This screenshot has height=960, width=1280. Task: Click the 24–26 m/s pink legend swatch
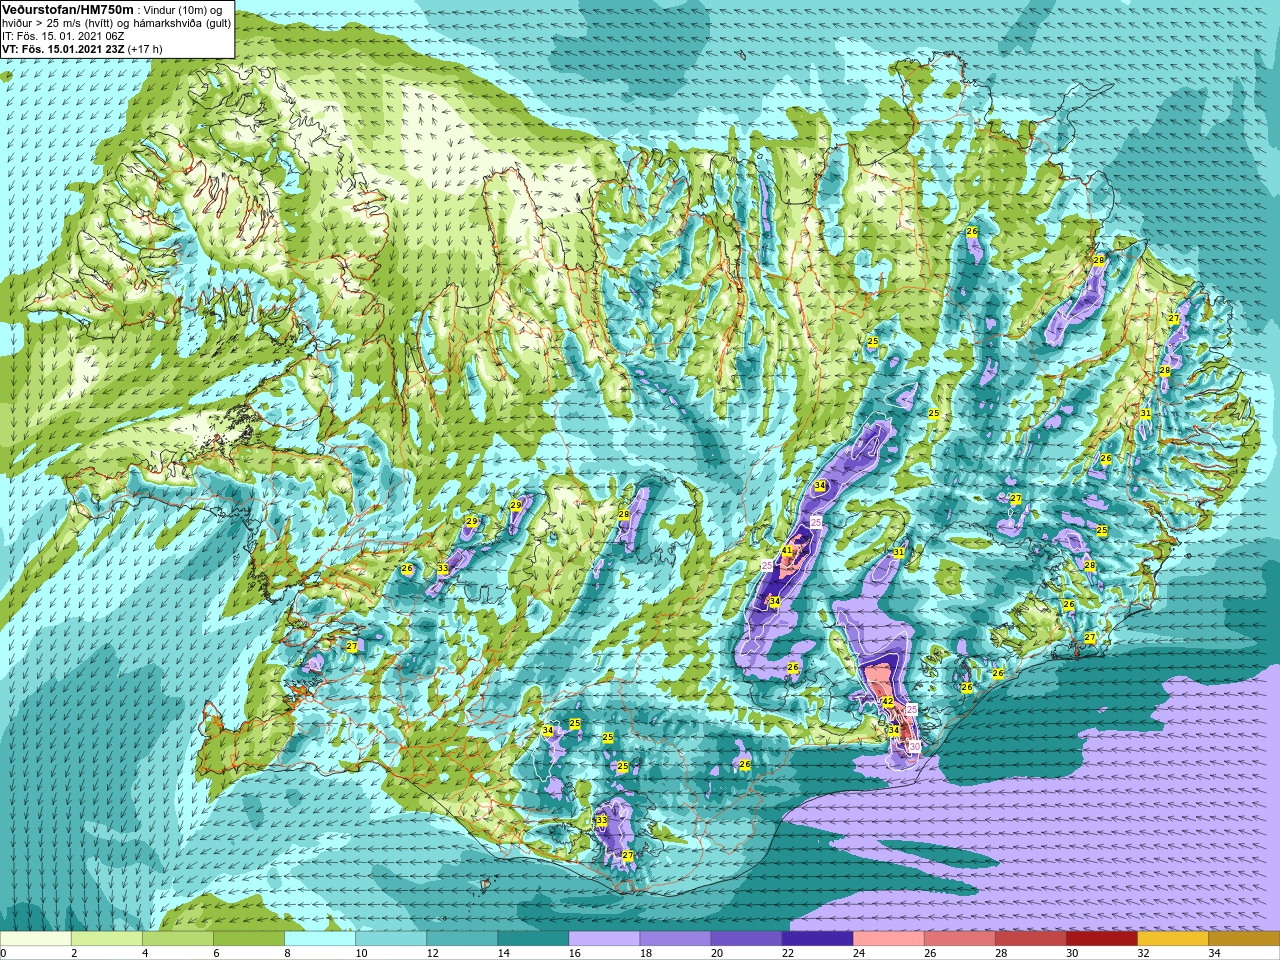(x=888, y=938)
